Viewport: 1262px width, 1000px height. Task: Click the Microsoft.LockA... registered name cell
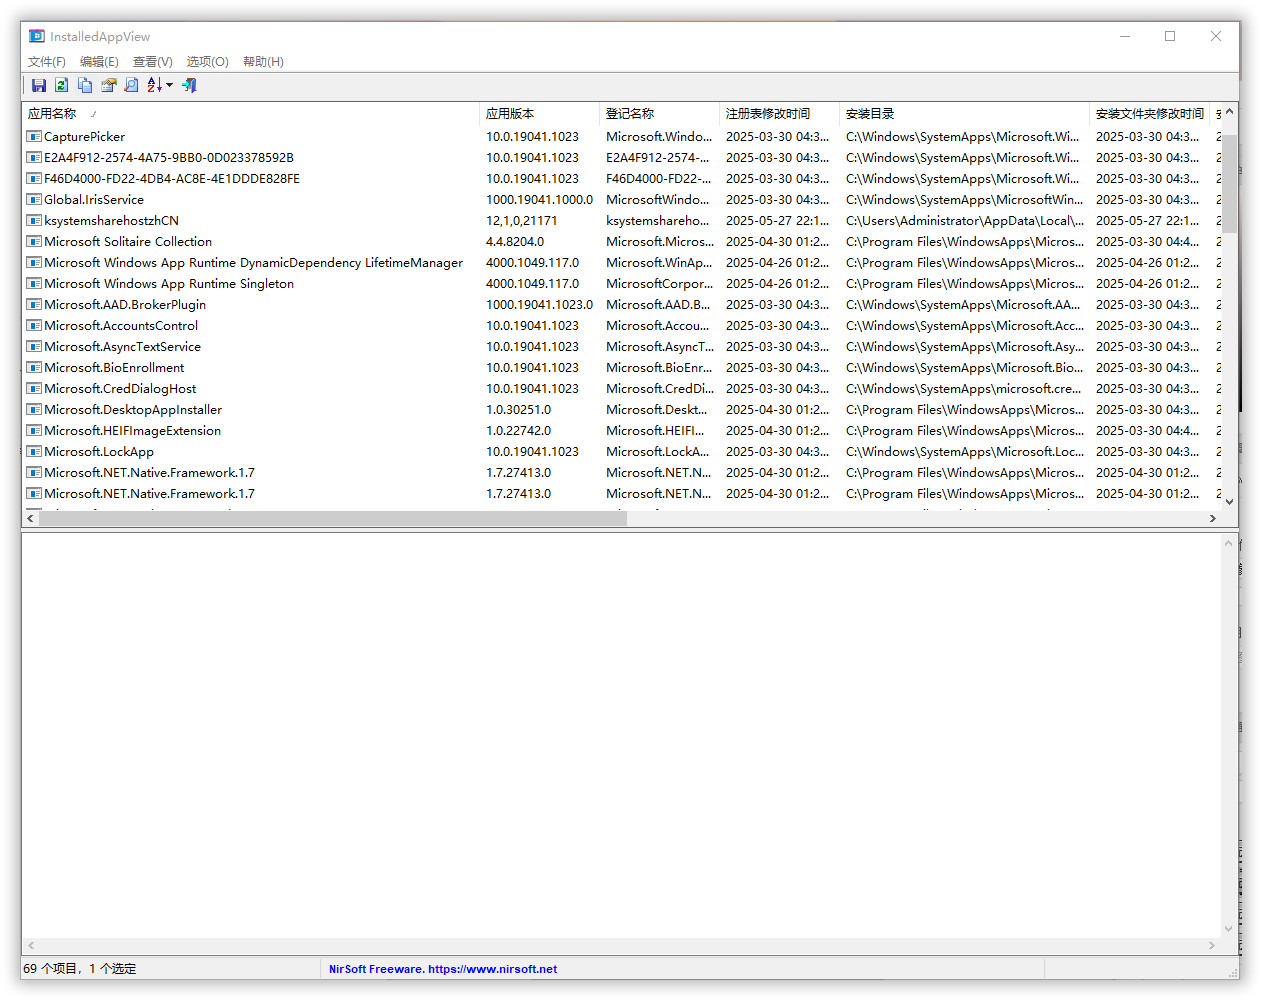(658, 452)
